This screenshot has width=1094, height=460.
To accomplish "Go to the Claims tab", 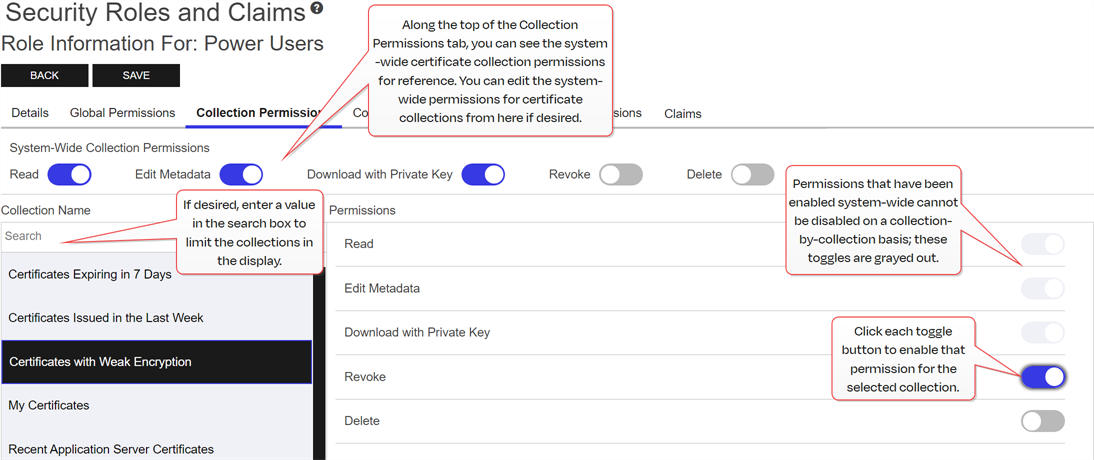I will (x=683, y=114).
